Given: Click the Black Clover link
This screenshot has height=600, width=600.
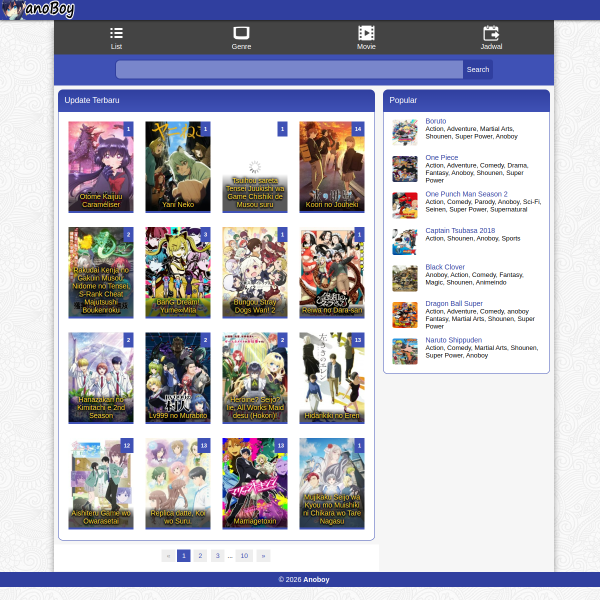Looking at the screenshot, I should [445, 267].
